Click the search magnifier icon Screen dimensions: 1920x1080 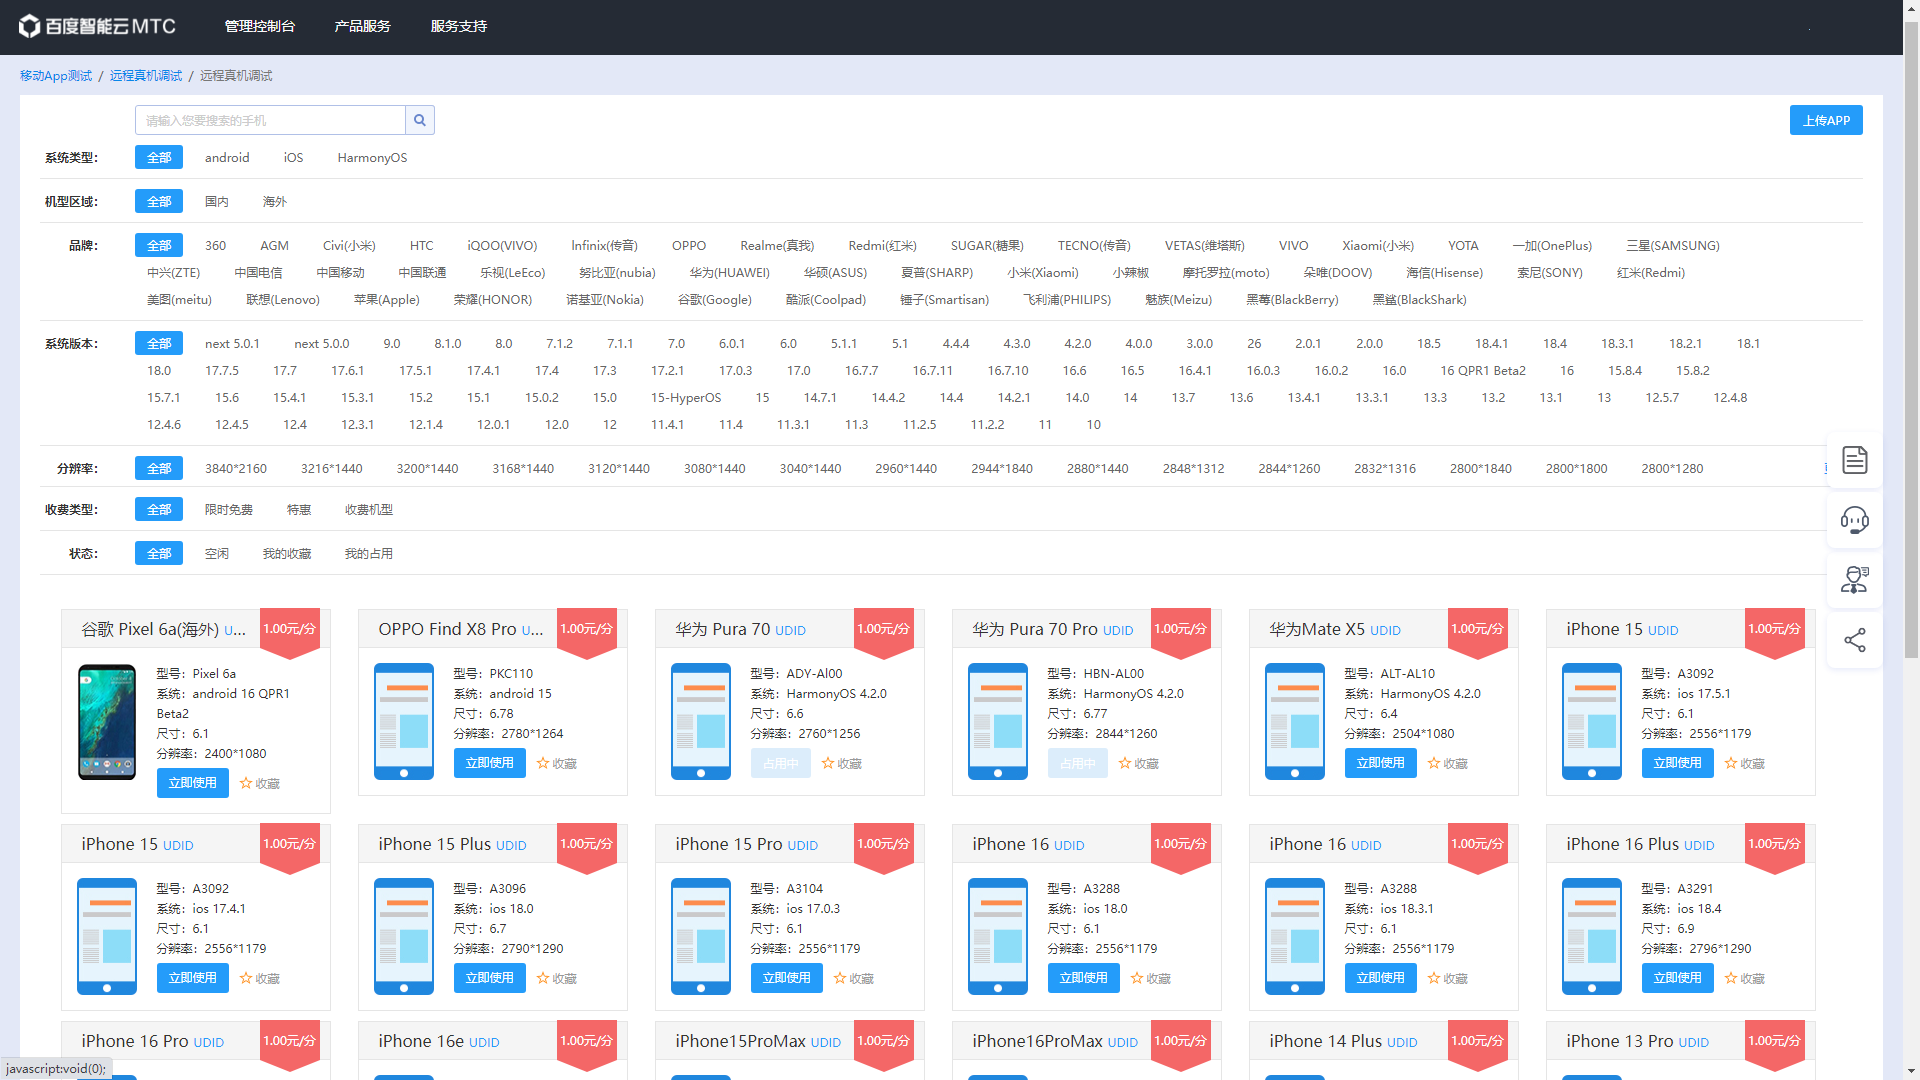click(x=420, y=120)
